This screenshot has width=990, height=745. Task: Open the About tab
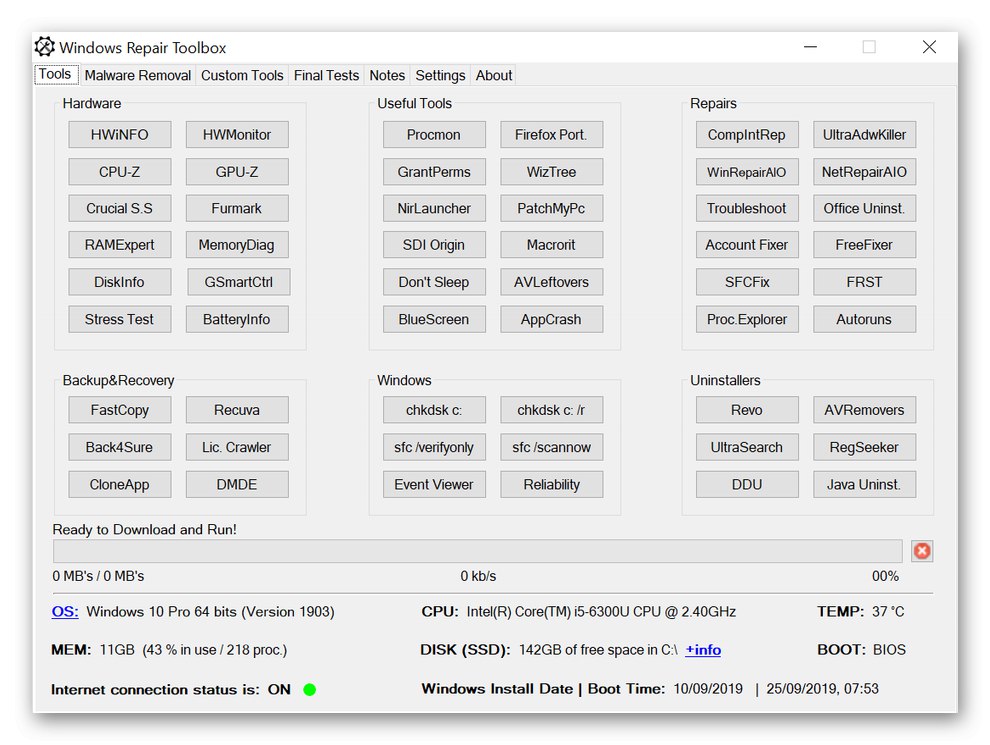[494, 75]
